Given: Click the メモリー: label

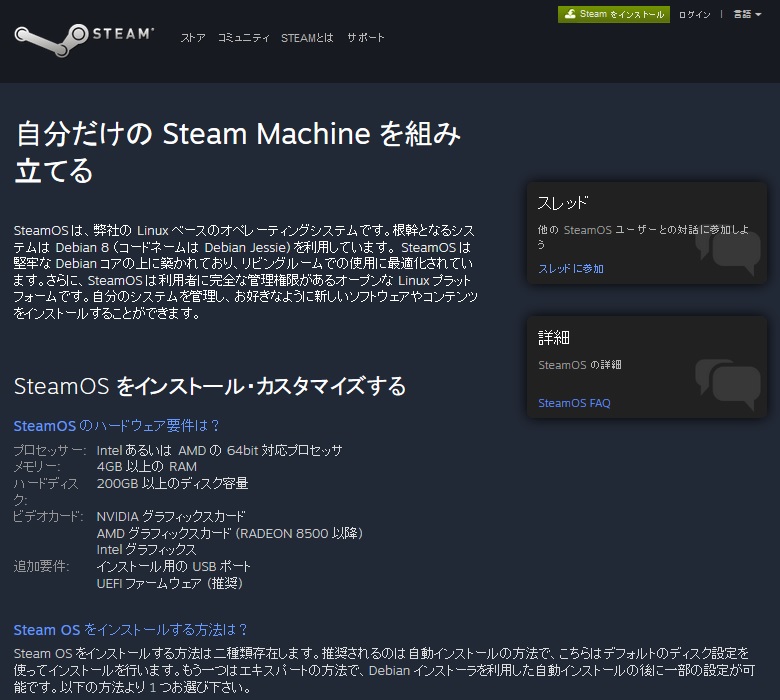Looking at the screenshot, I should tap(37, 467).
